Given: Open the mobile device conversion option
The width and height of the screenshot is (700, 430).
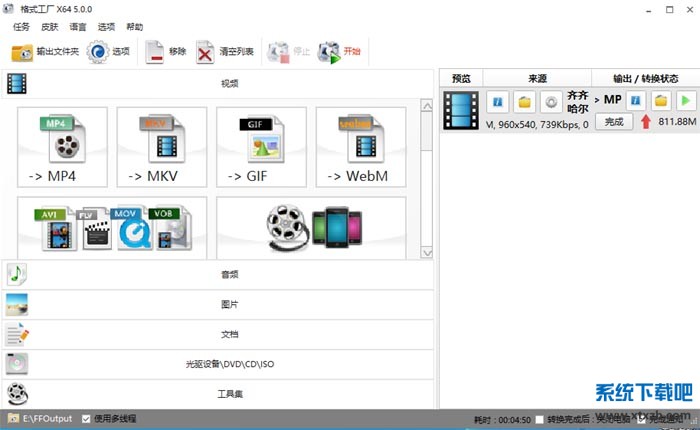Looking at the screenshot, I should (311, 226).
